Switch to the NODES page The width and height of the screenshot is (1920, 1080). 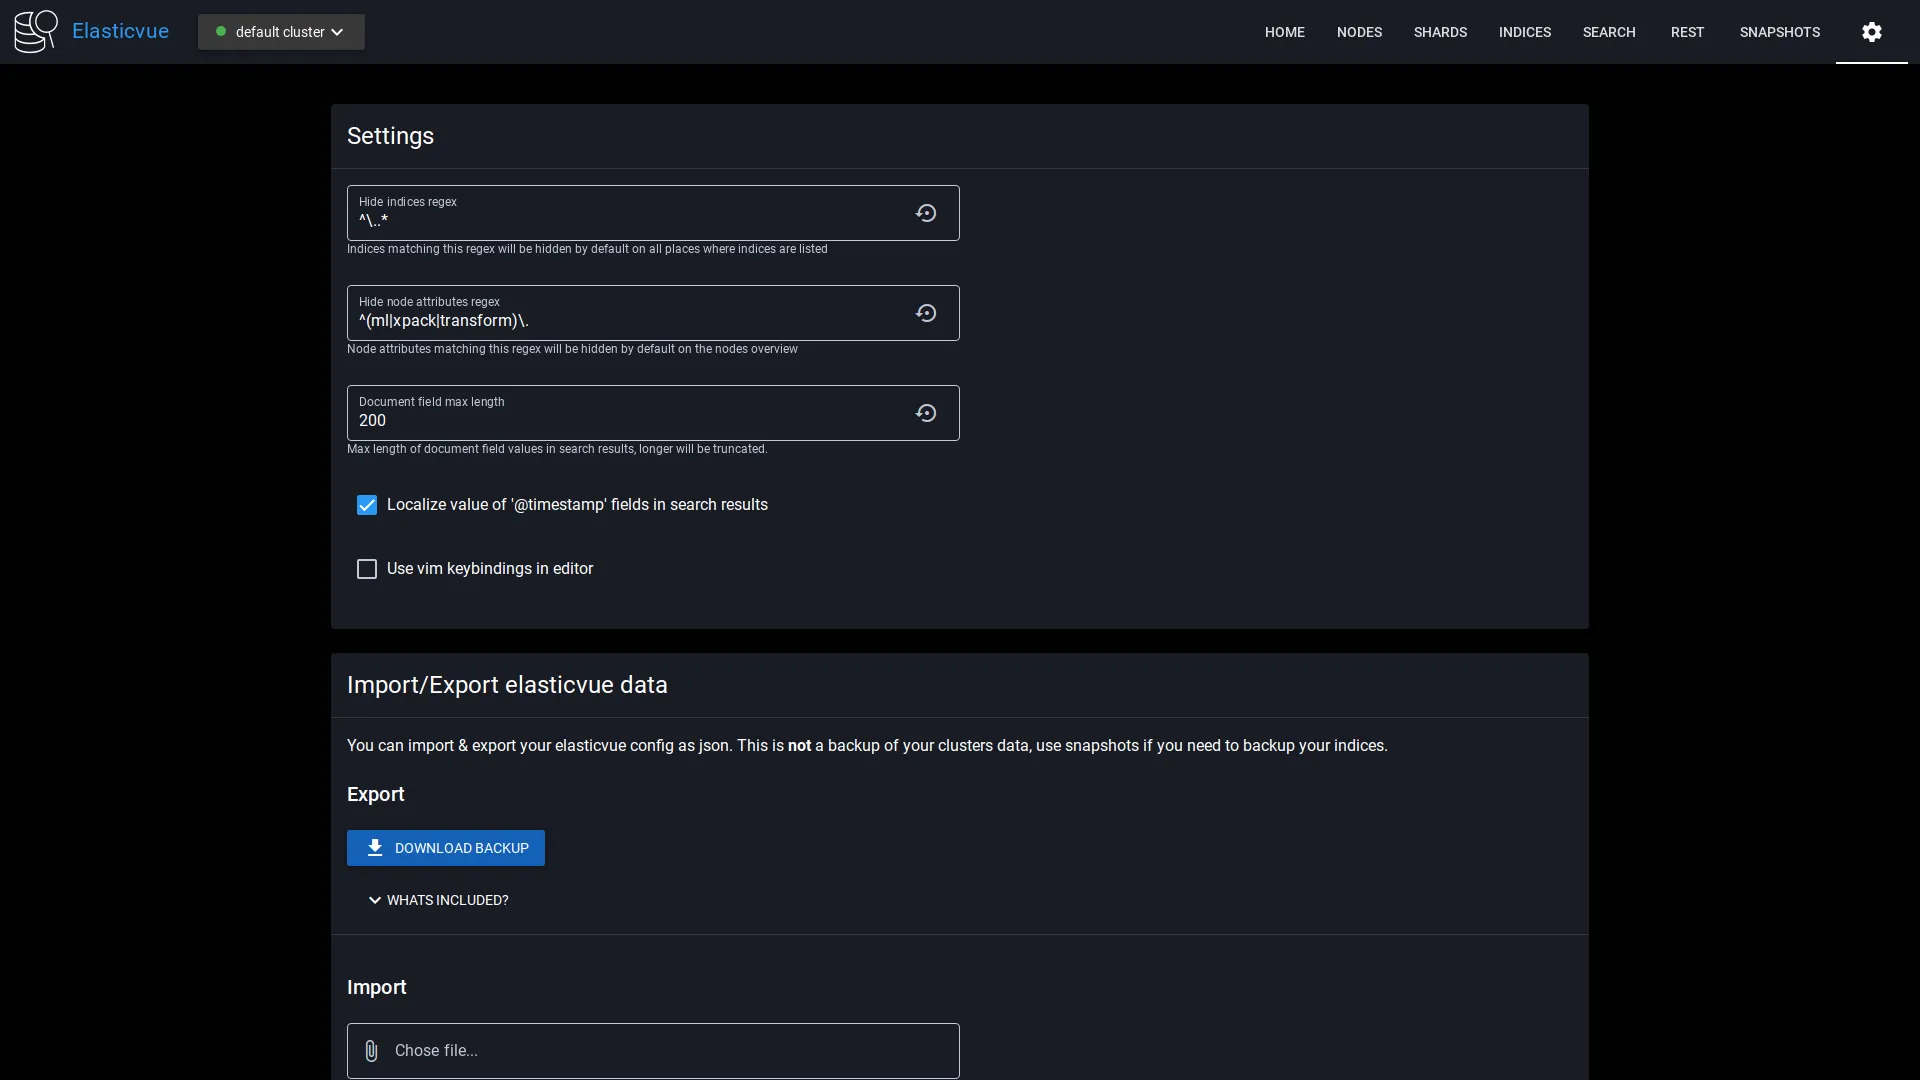click(1359, 31)
